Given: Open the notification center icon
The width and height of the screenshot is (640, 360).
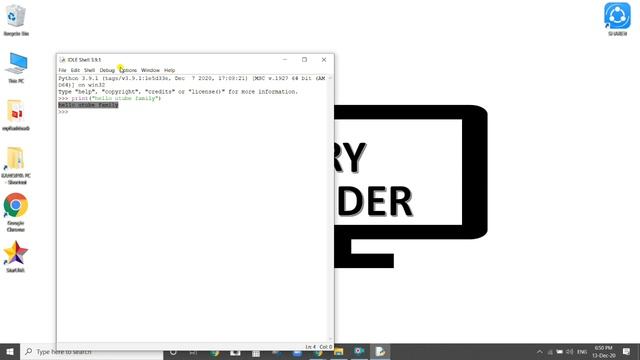Looking at the screenshot, I should [627, 352].
